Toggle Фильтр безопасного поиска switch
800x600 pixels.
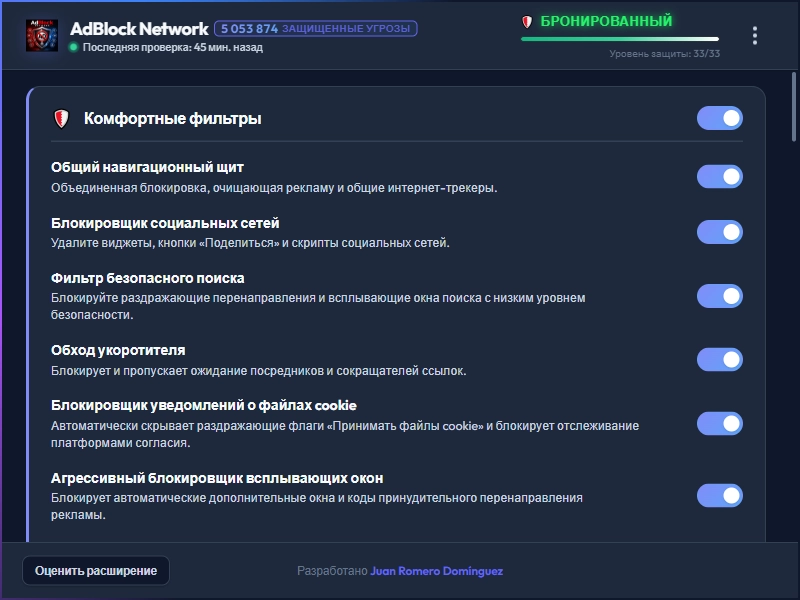click(719, 296)
